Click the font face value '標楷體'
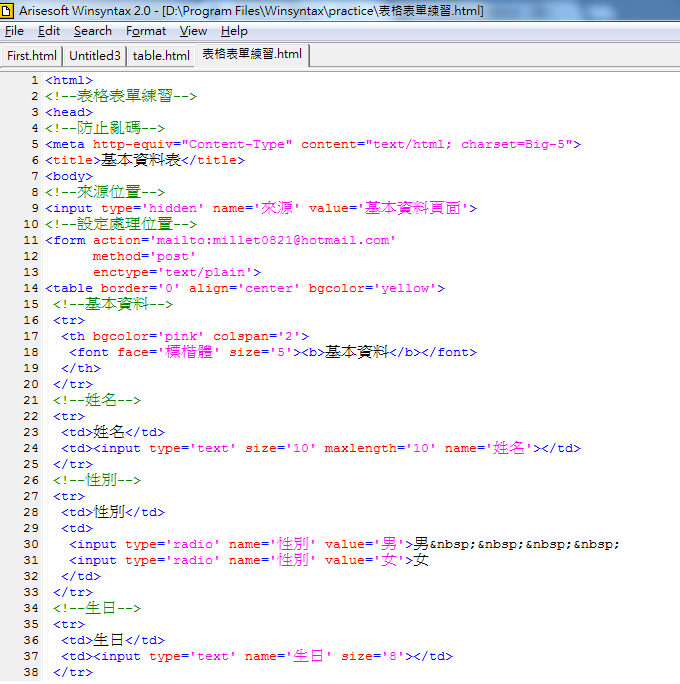This screenshot has height=684, width=680. click(x=189, y=352)
